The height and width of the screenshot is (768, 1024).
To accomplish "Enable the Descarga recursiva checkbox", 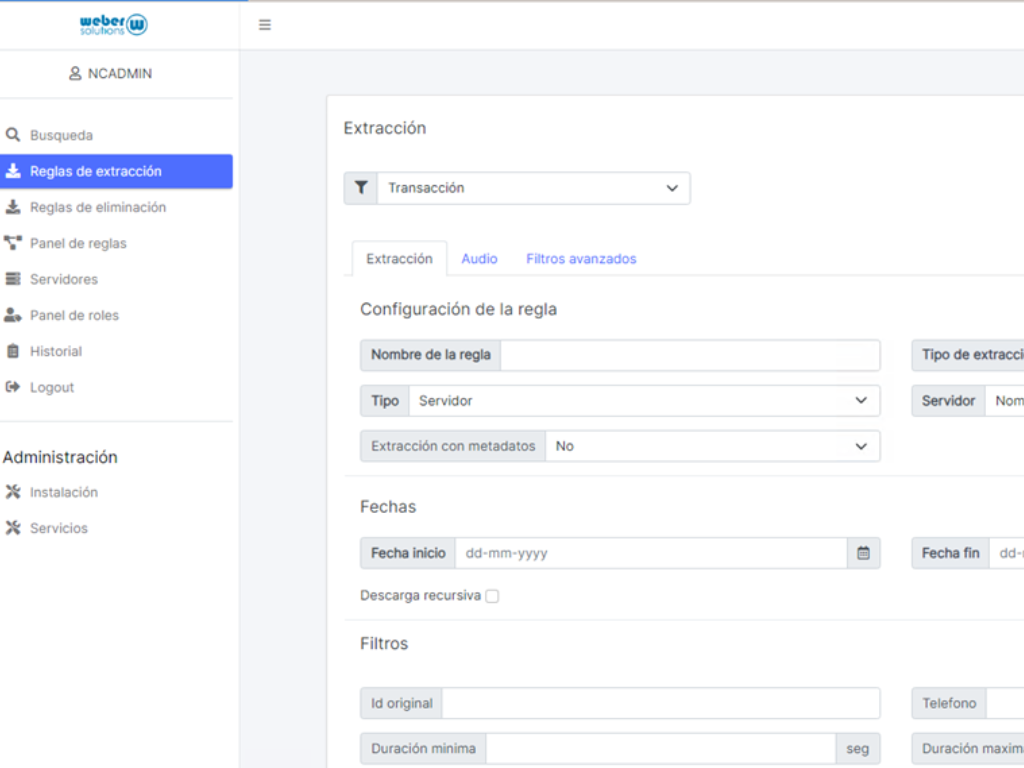I will (x=492, y=596).
